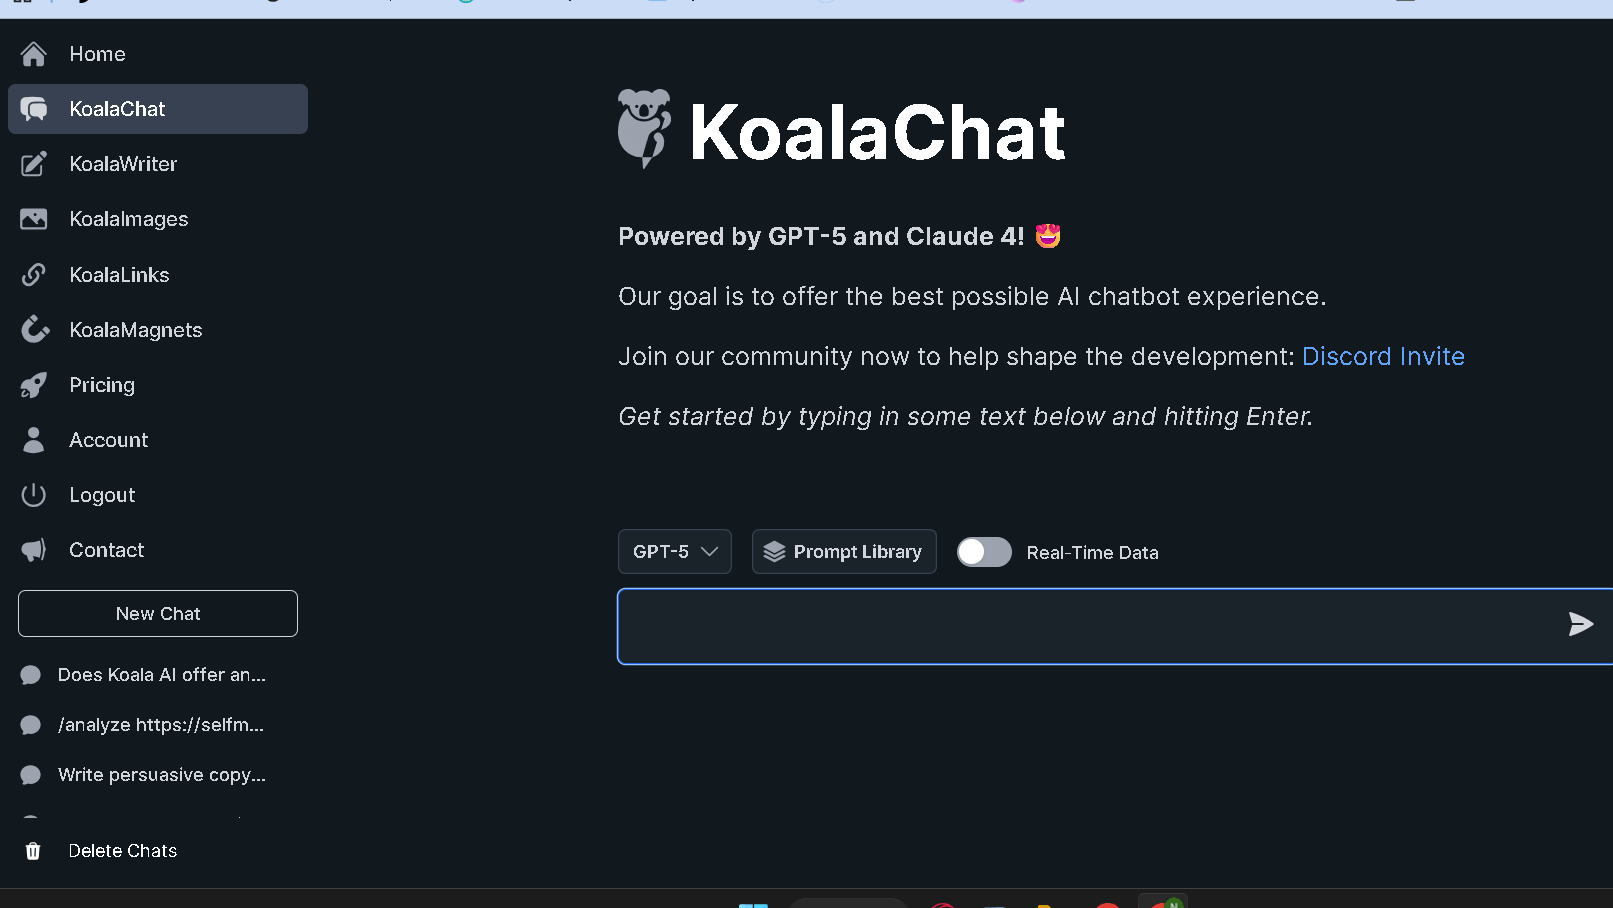The height and width of the screenshot is (908, 1613).
Task: Click the Delete Chats trash icon
Action: pos(32,850)
